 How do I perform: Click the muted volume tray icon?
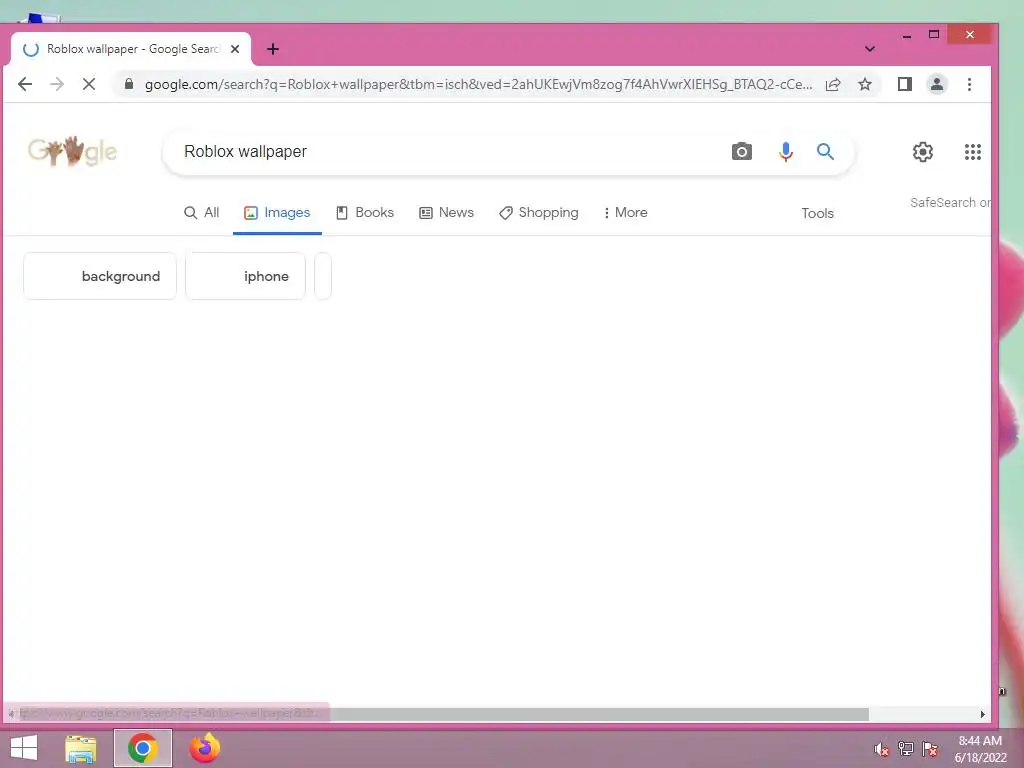tap(882, 749)
